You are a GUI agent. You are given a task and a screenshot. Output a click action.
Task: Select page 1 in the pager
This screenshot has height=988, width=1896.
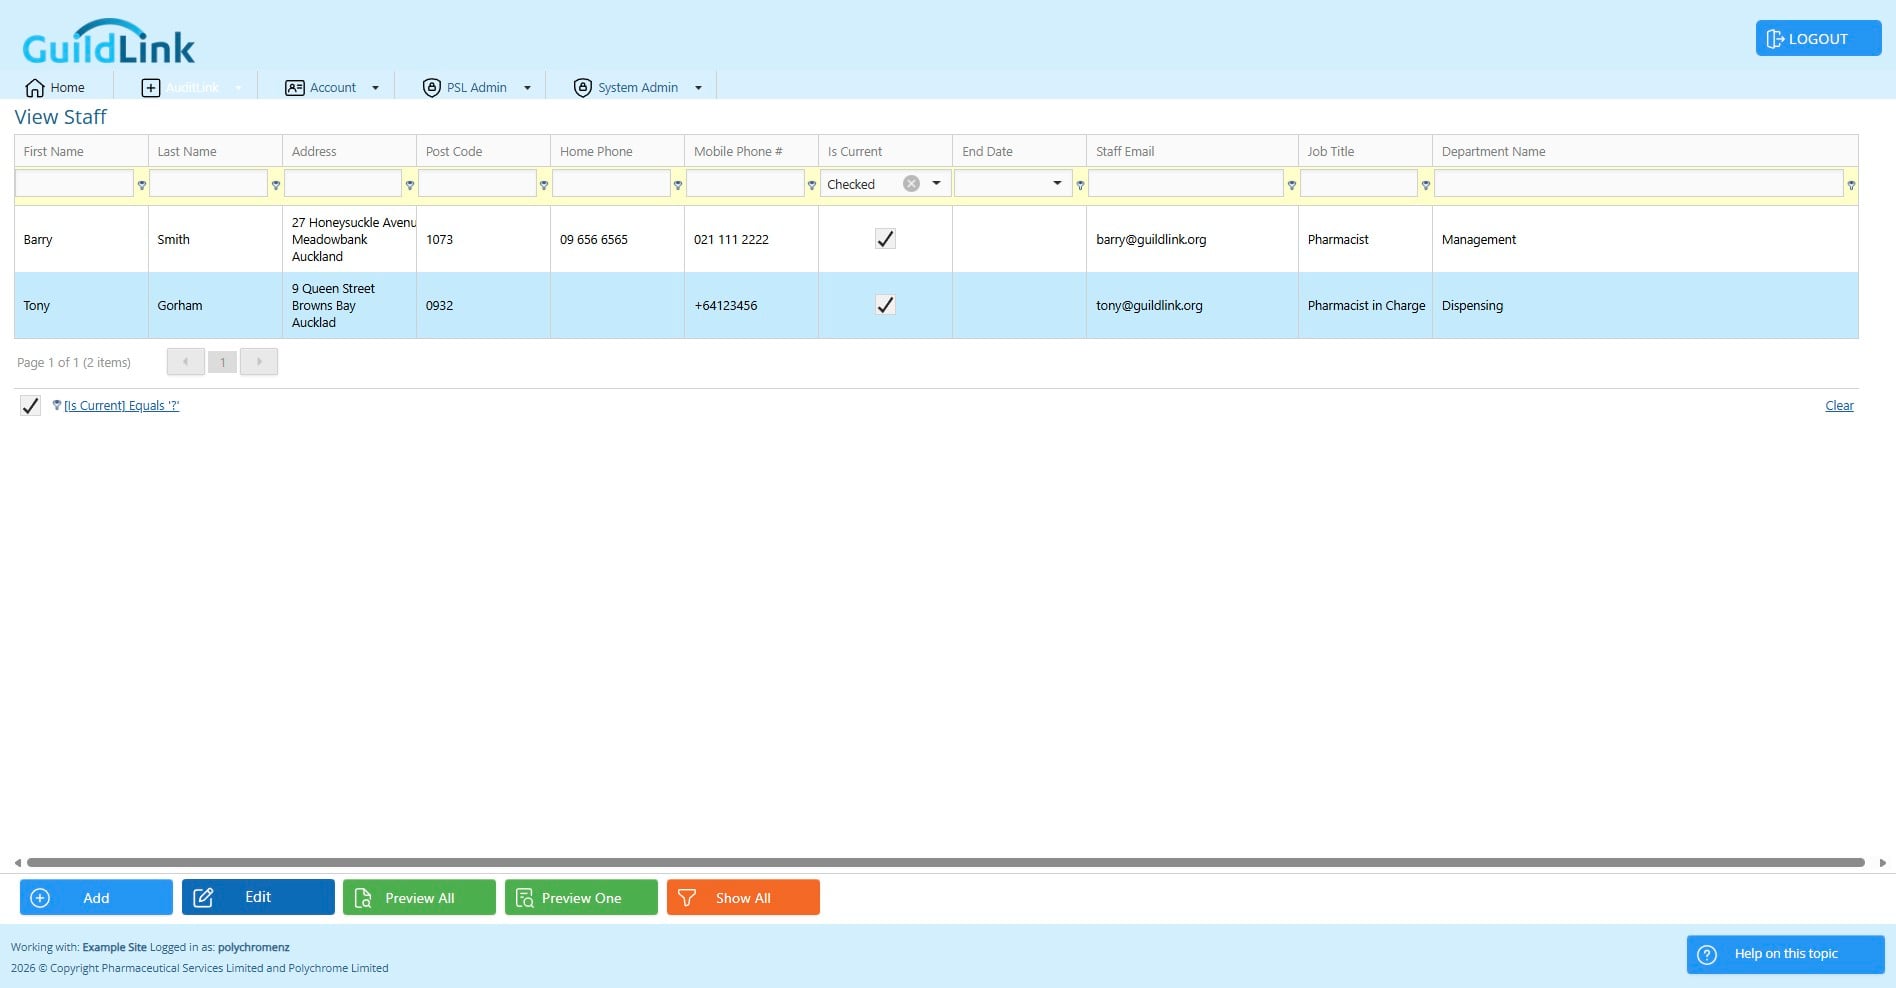pyautogui.click(x=222, y=362)
